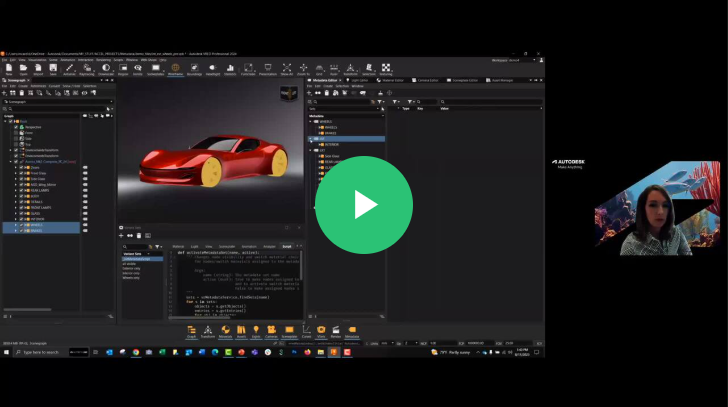
Task: Toggle the Headlight toolbar icon
Action: (213, 70)
